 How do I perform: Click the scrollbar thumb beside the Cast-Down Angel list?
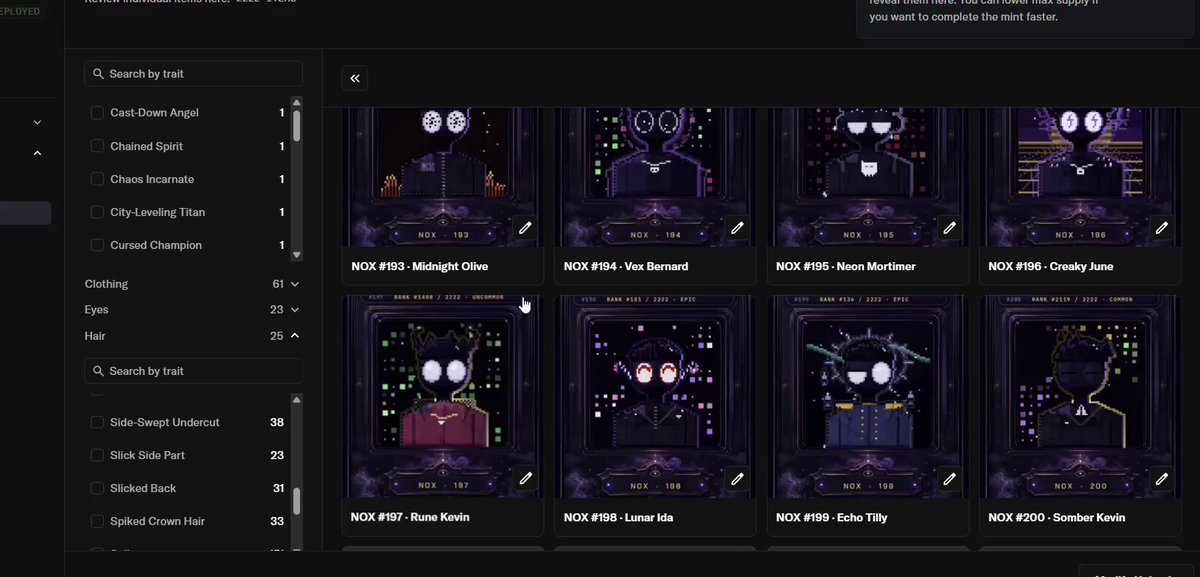296,125
